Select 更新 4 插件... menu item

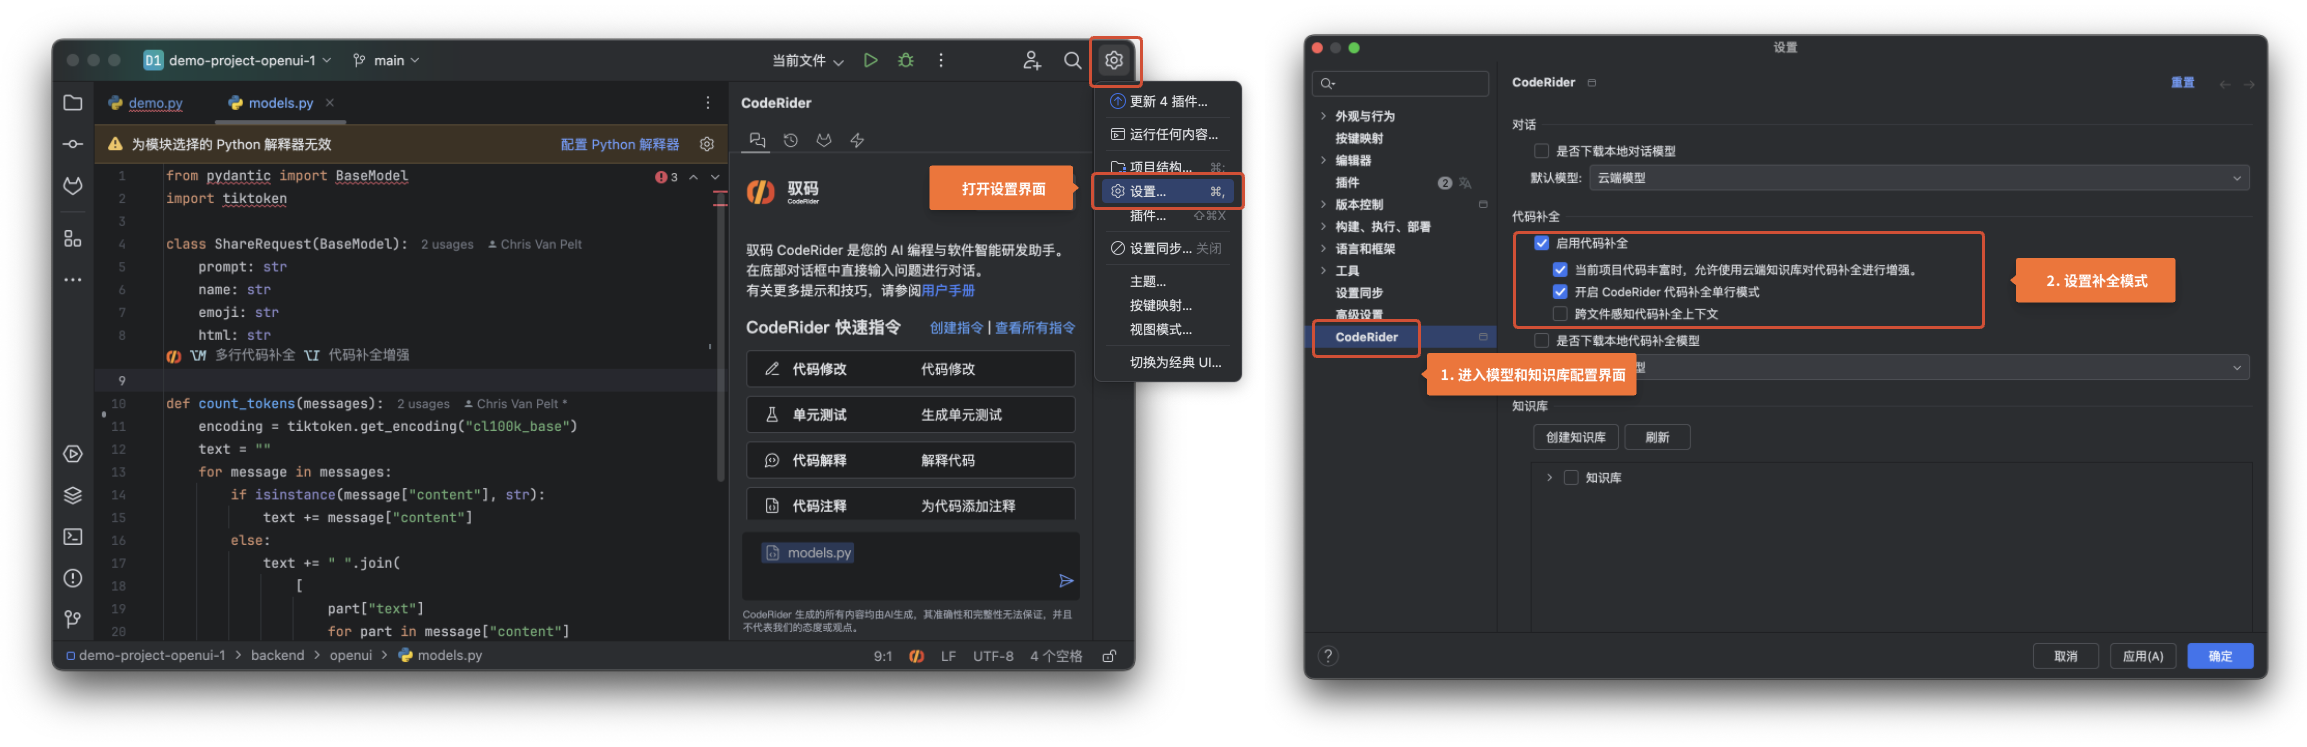1167,101
